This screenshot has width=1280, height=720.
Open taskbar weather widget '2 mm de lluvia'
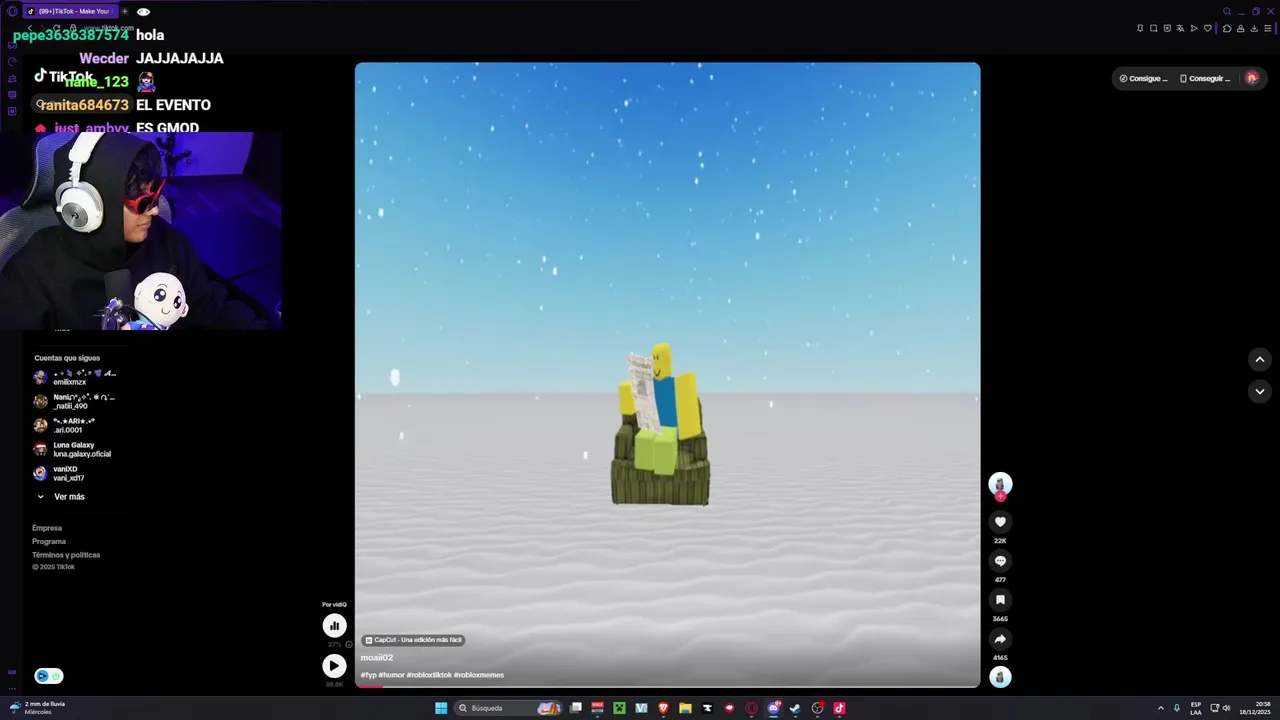[x=38, y=707]
